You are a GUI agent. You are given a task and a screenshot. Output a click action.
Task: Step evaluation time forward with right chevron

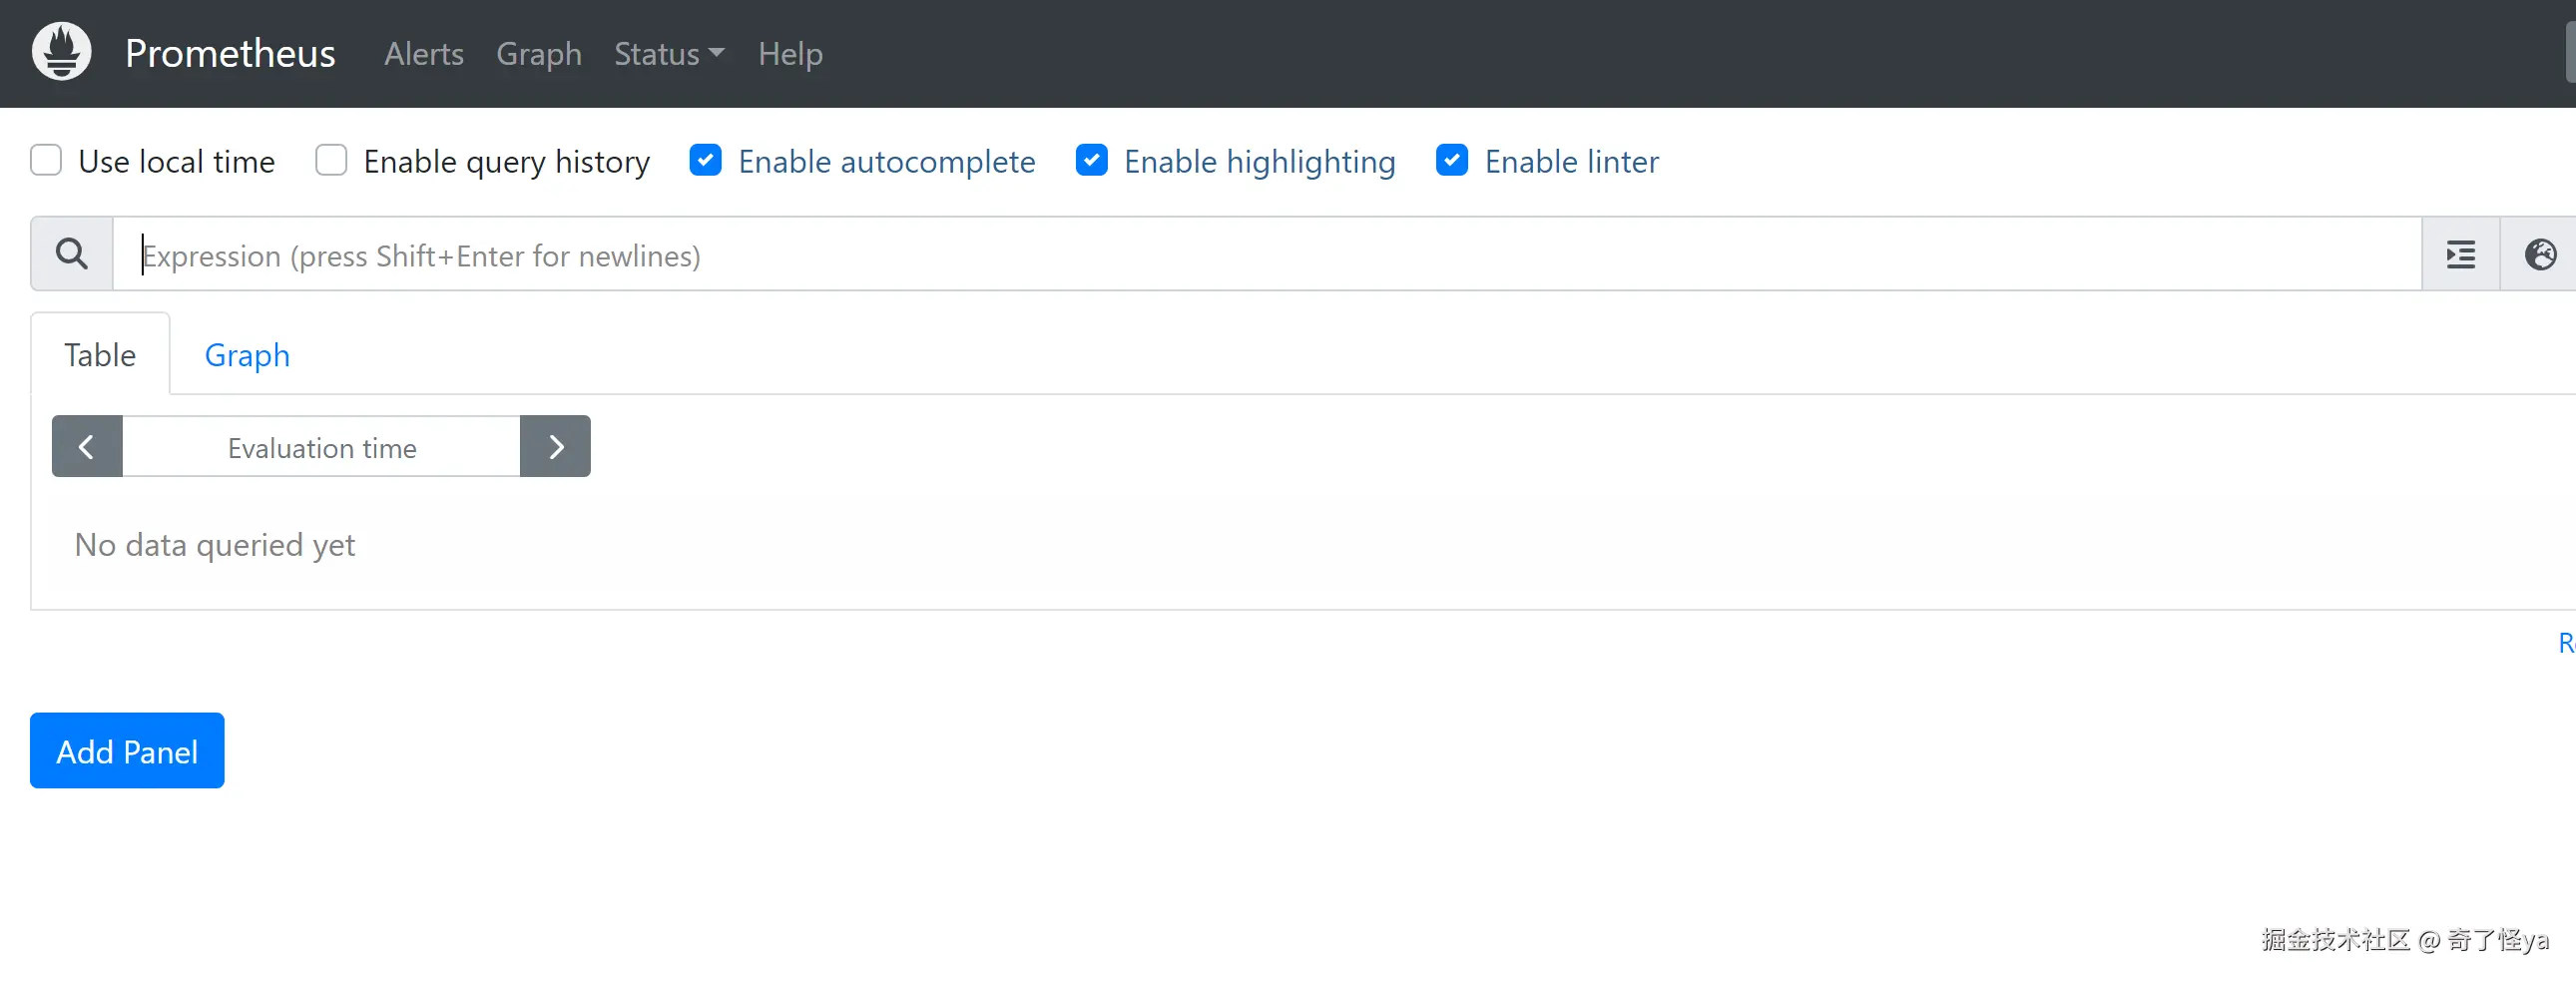point(556,447)
